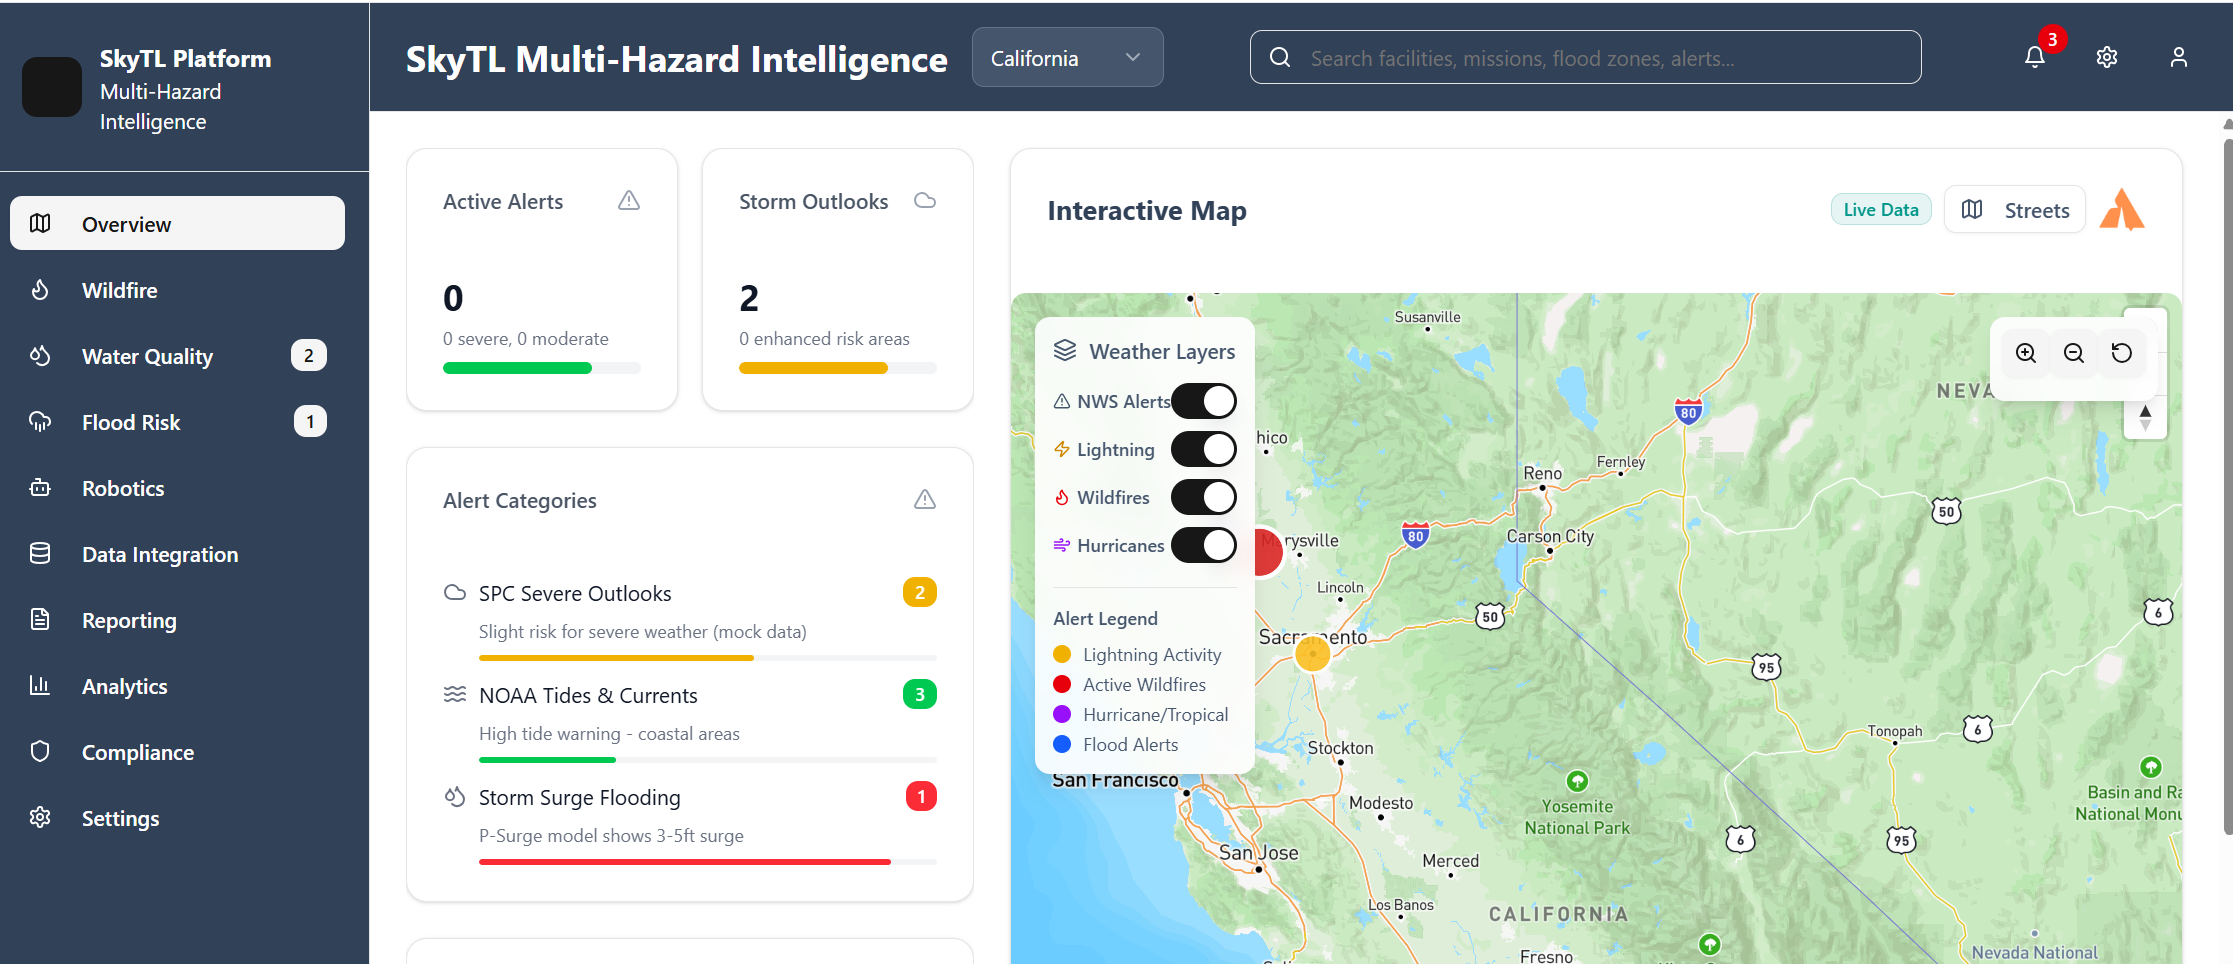Click "0 severe, 0 moderate" text
The width and height of the screenshot is (2233, 964).
(x=526, y=339)
